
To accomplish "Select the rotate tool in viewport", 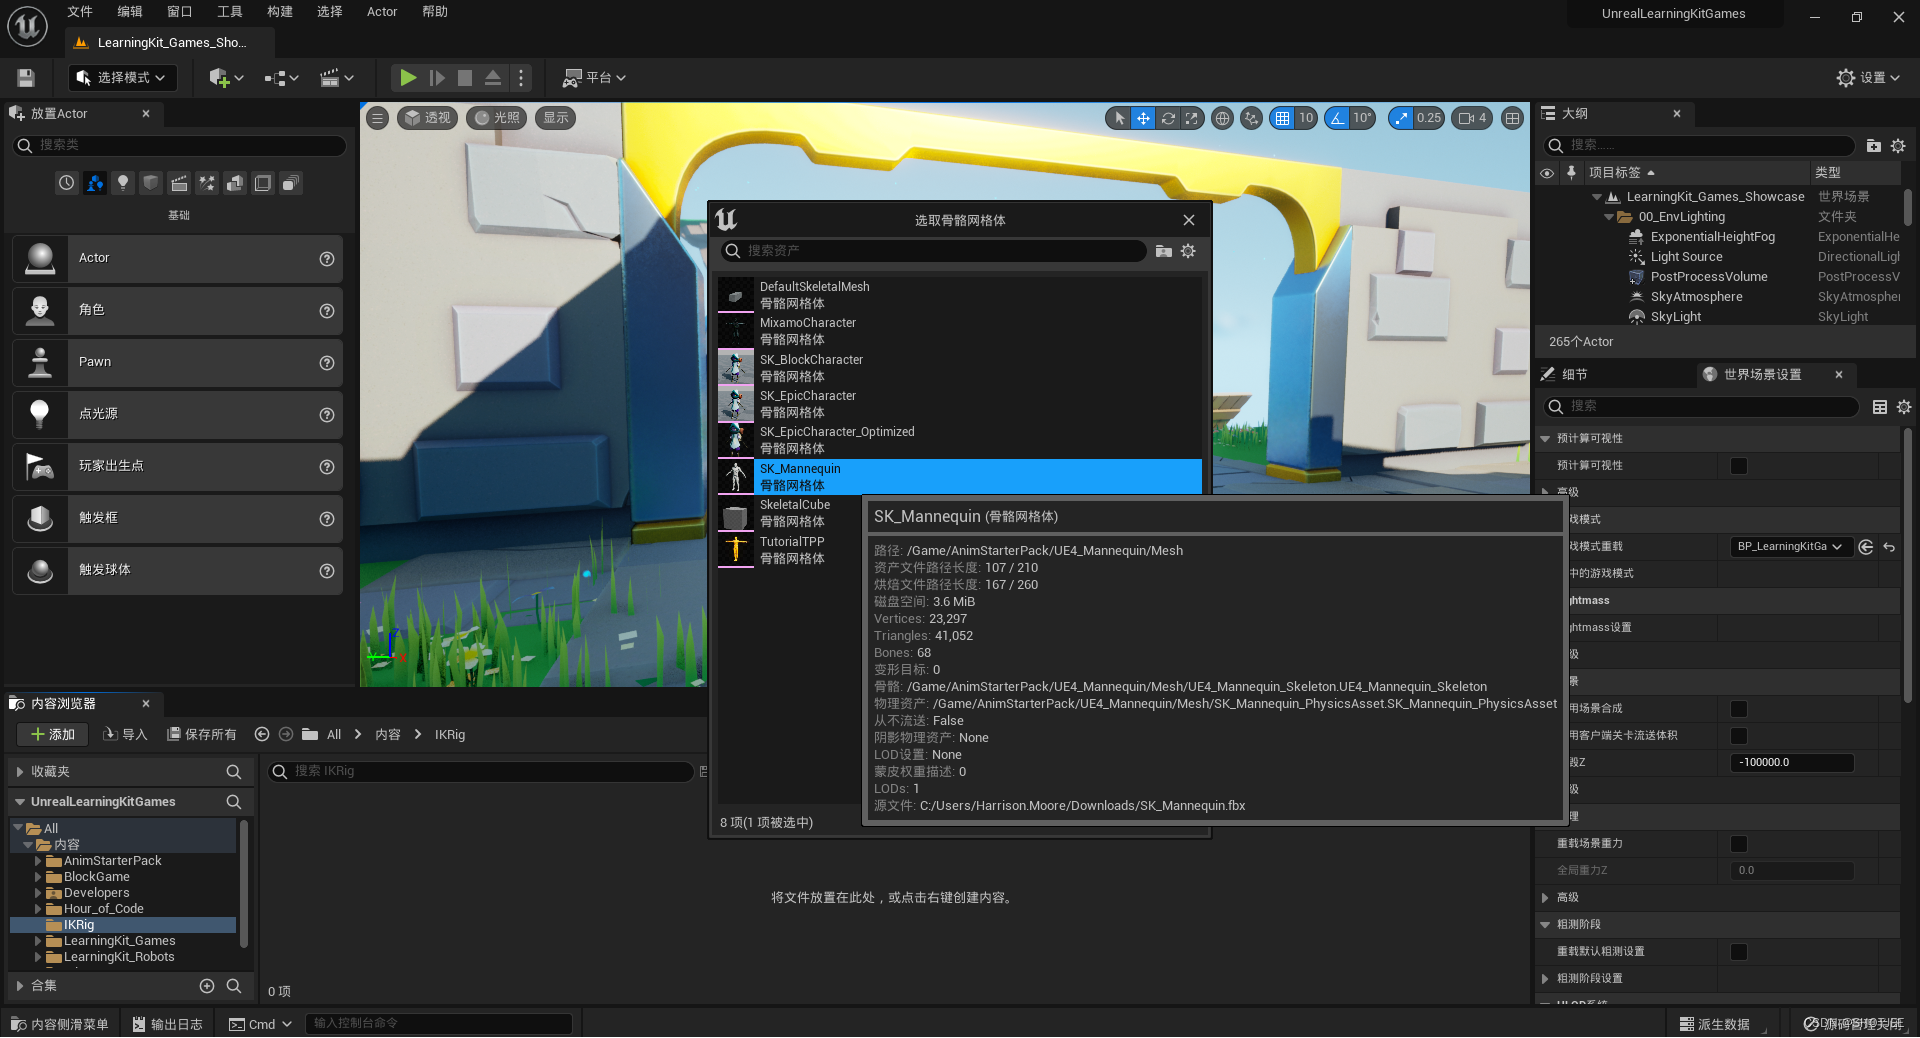I will tap(1168, 118).
